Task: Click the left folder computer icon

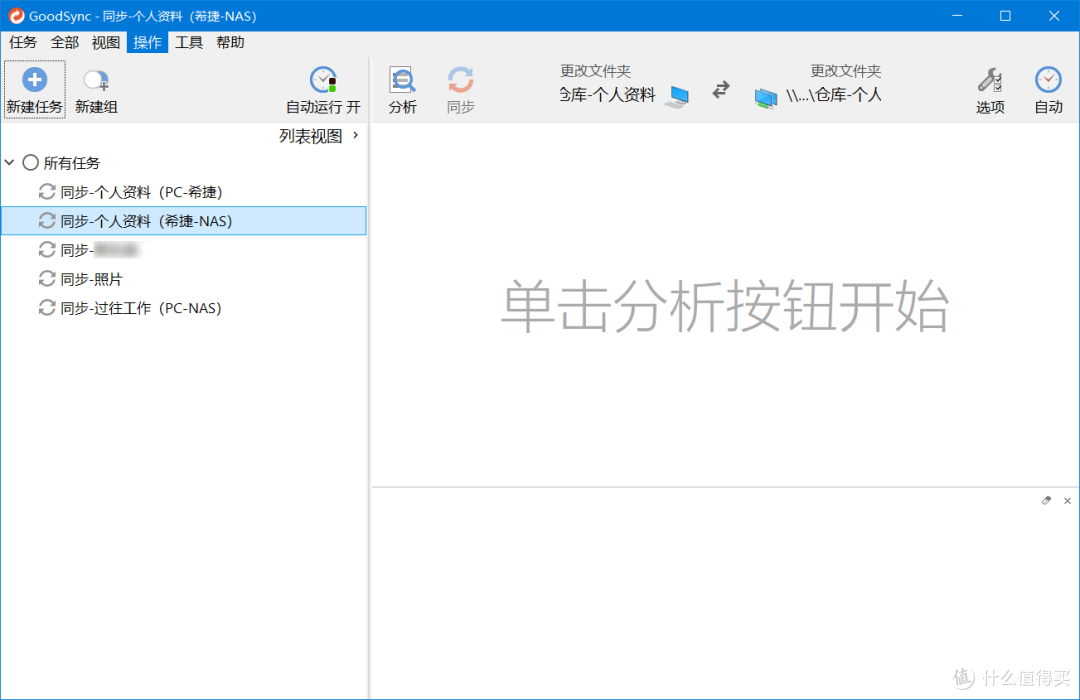Action: point(677,96)
